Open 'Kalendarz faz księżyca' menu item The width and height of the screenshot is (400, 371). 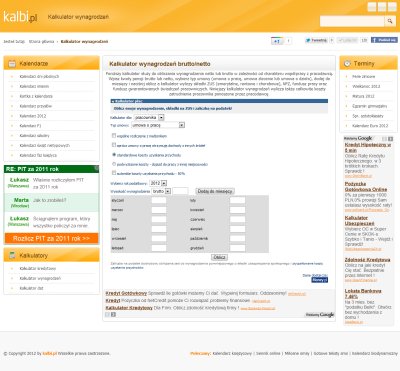pos(38,155)
